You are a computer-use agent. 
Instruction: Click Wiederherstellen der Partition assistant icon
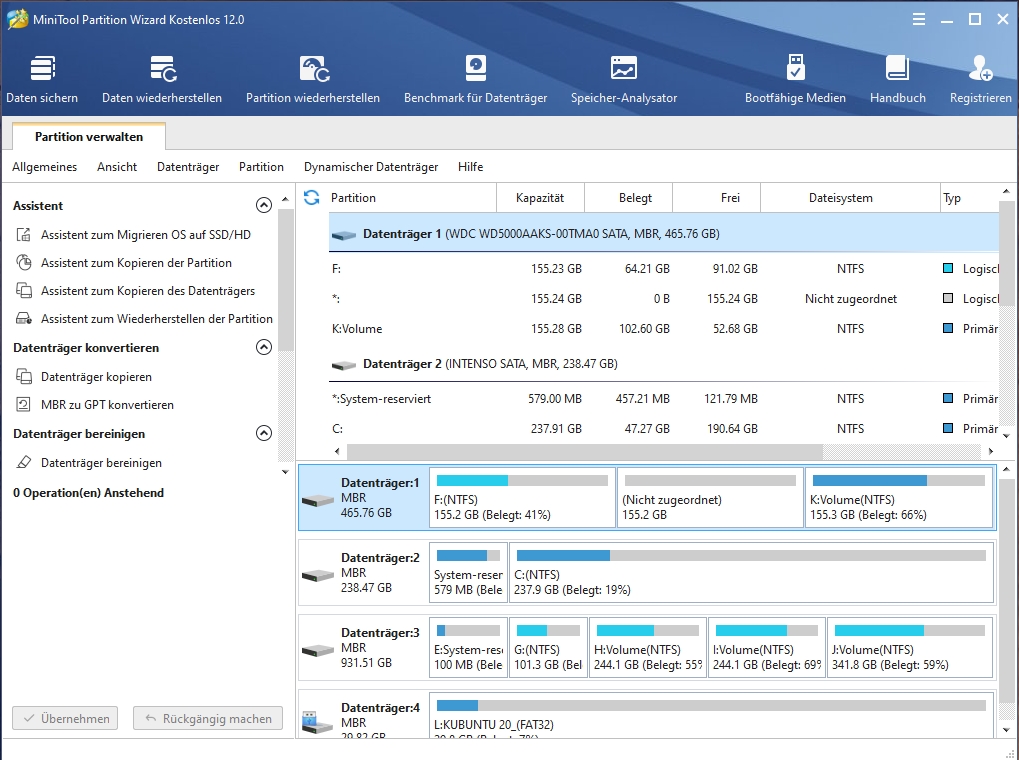[24, 319]
